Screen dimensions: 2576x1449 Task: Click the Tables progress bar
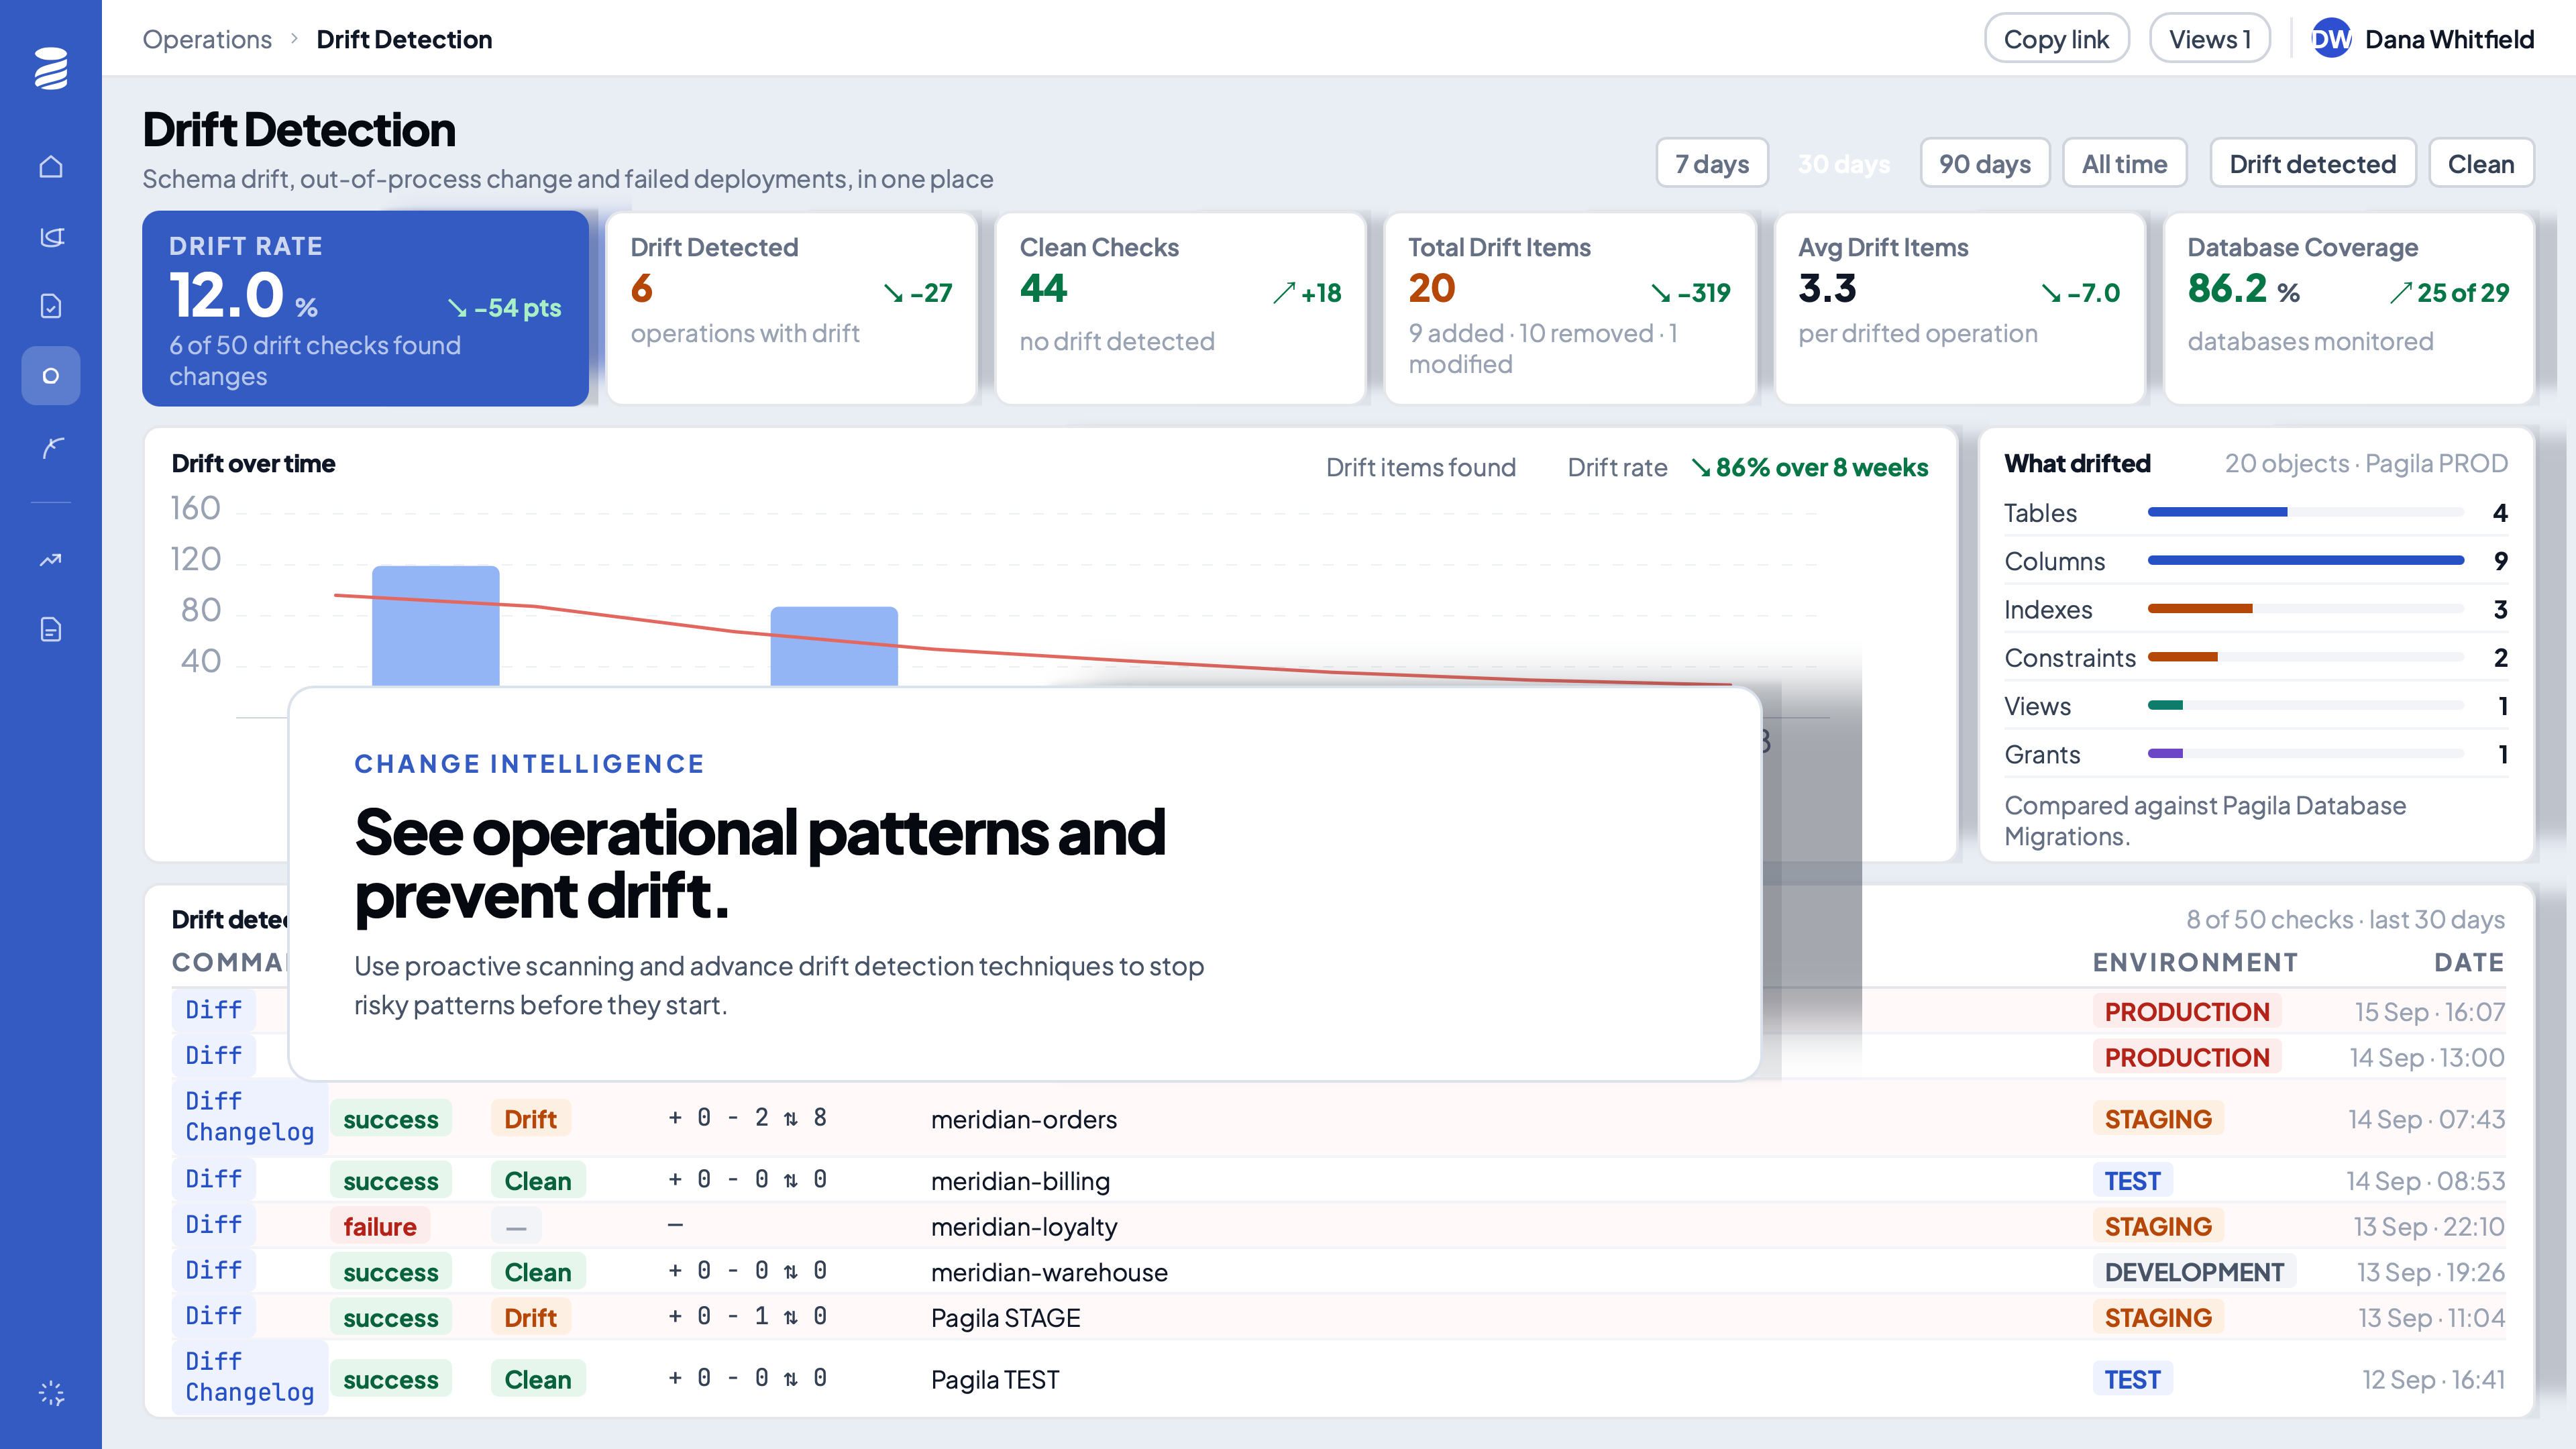(x=2305, y=512)
